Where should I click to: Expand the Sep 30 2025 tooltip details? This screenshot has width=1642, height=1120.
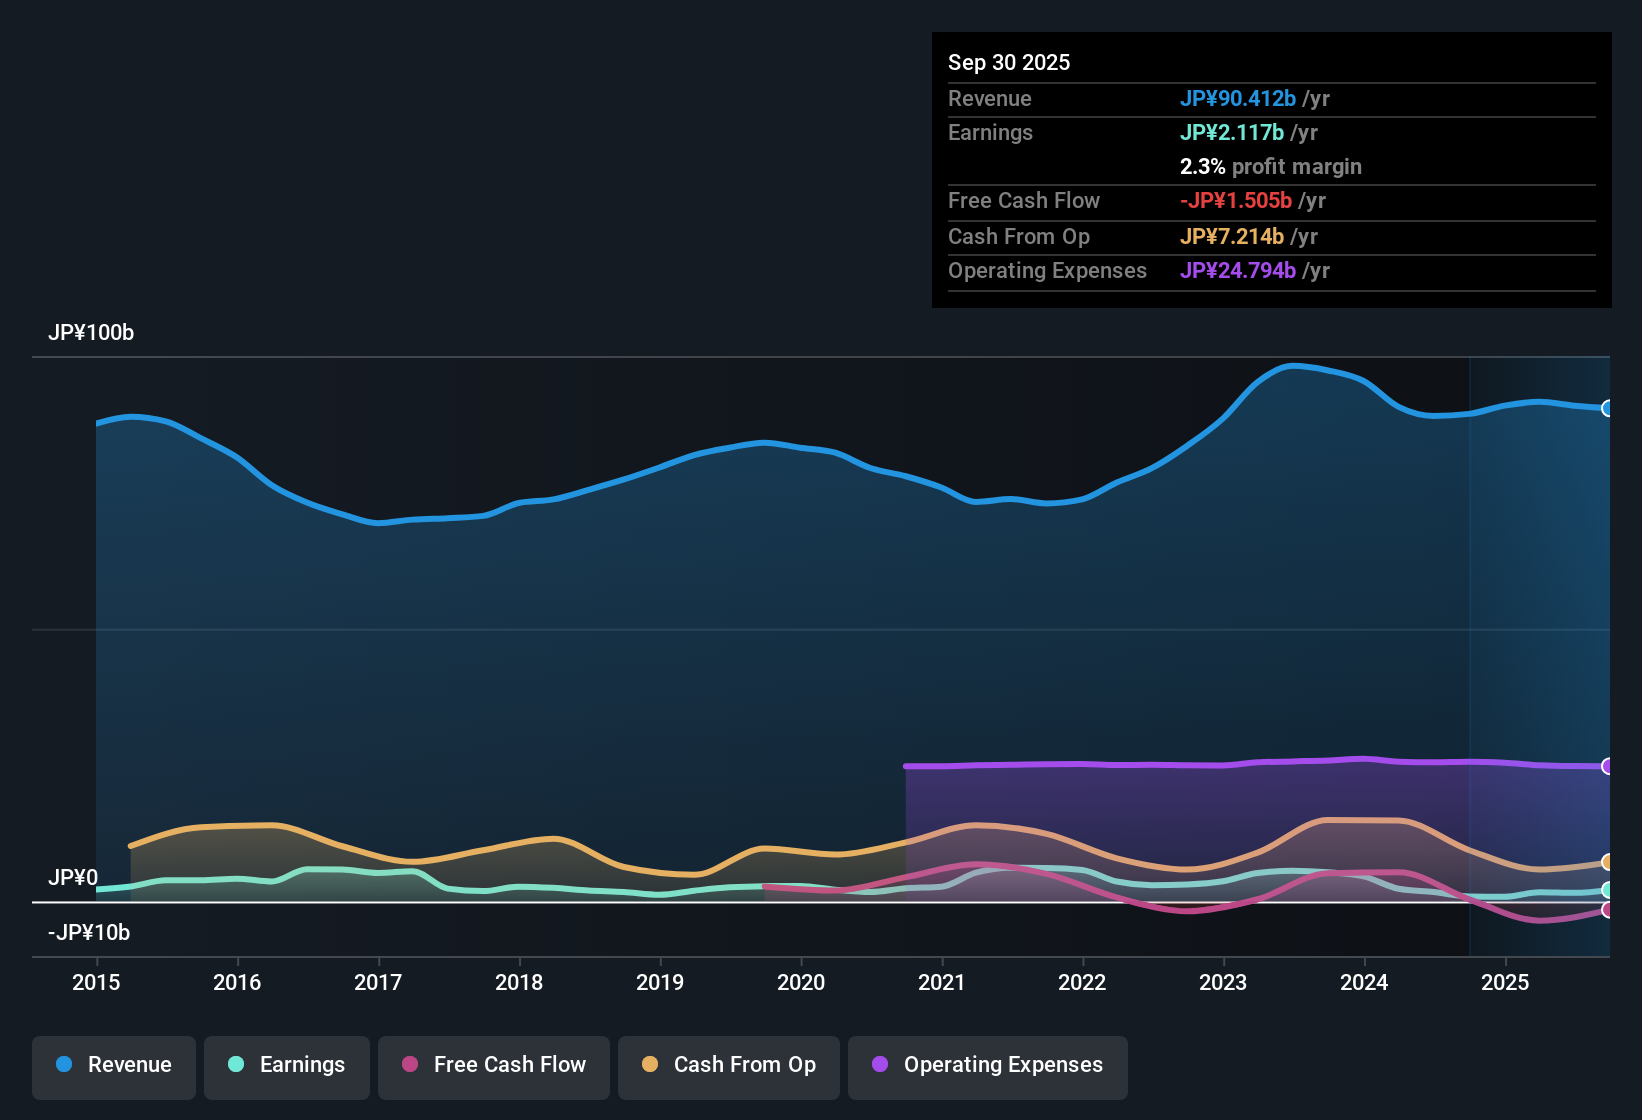tap(1009, 62)
